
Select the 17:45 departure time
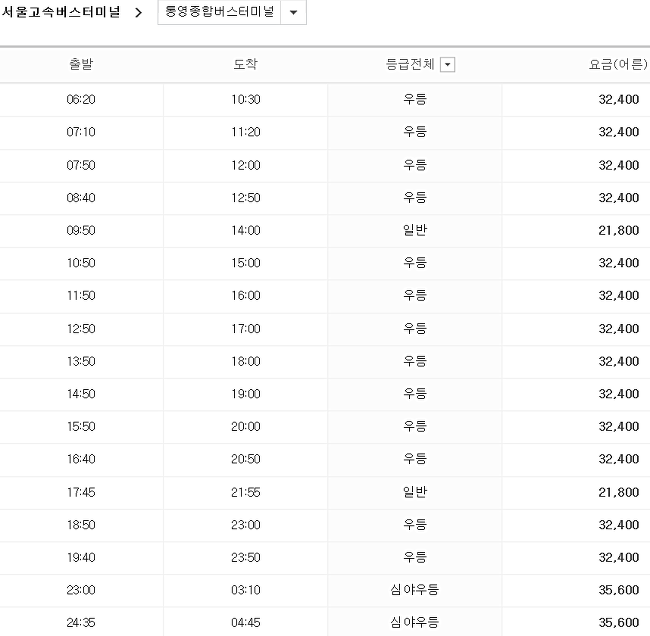(x=81, y=492)
